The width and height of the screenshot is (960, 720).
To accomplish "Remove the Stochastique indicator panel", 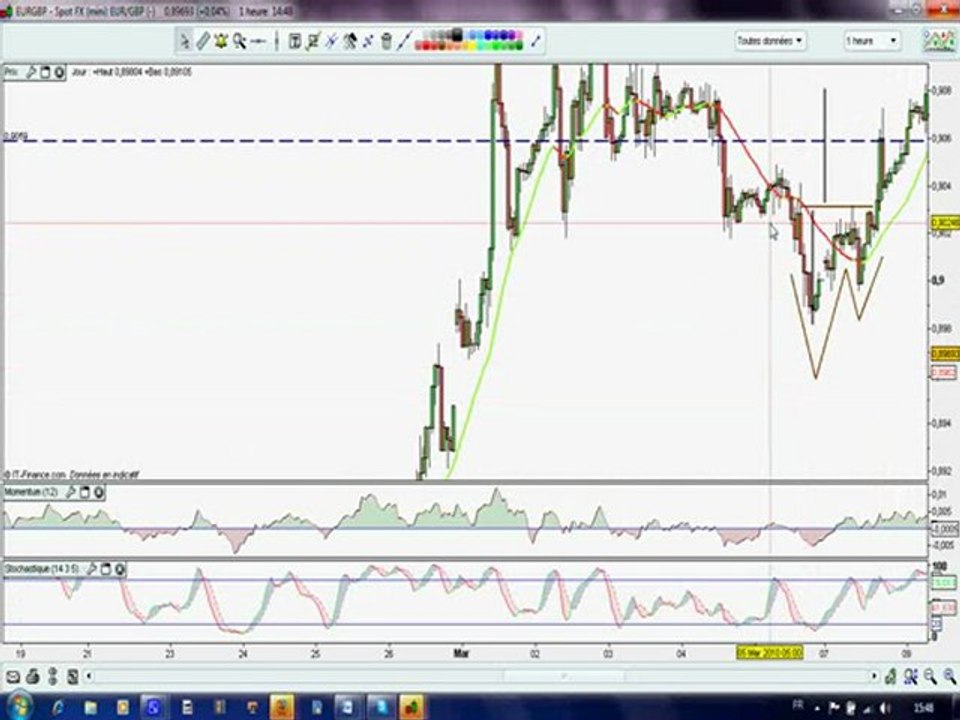I will coord(119,569).
